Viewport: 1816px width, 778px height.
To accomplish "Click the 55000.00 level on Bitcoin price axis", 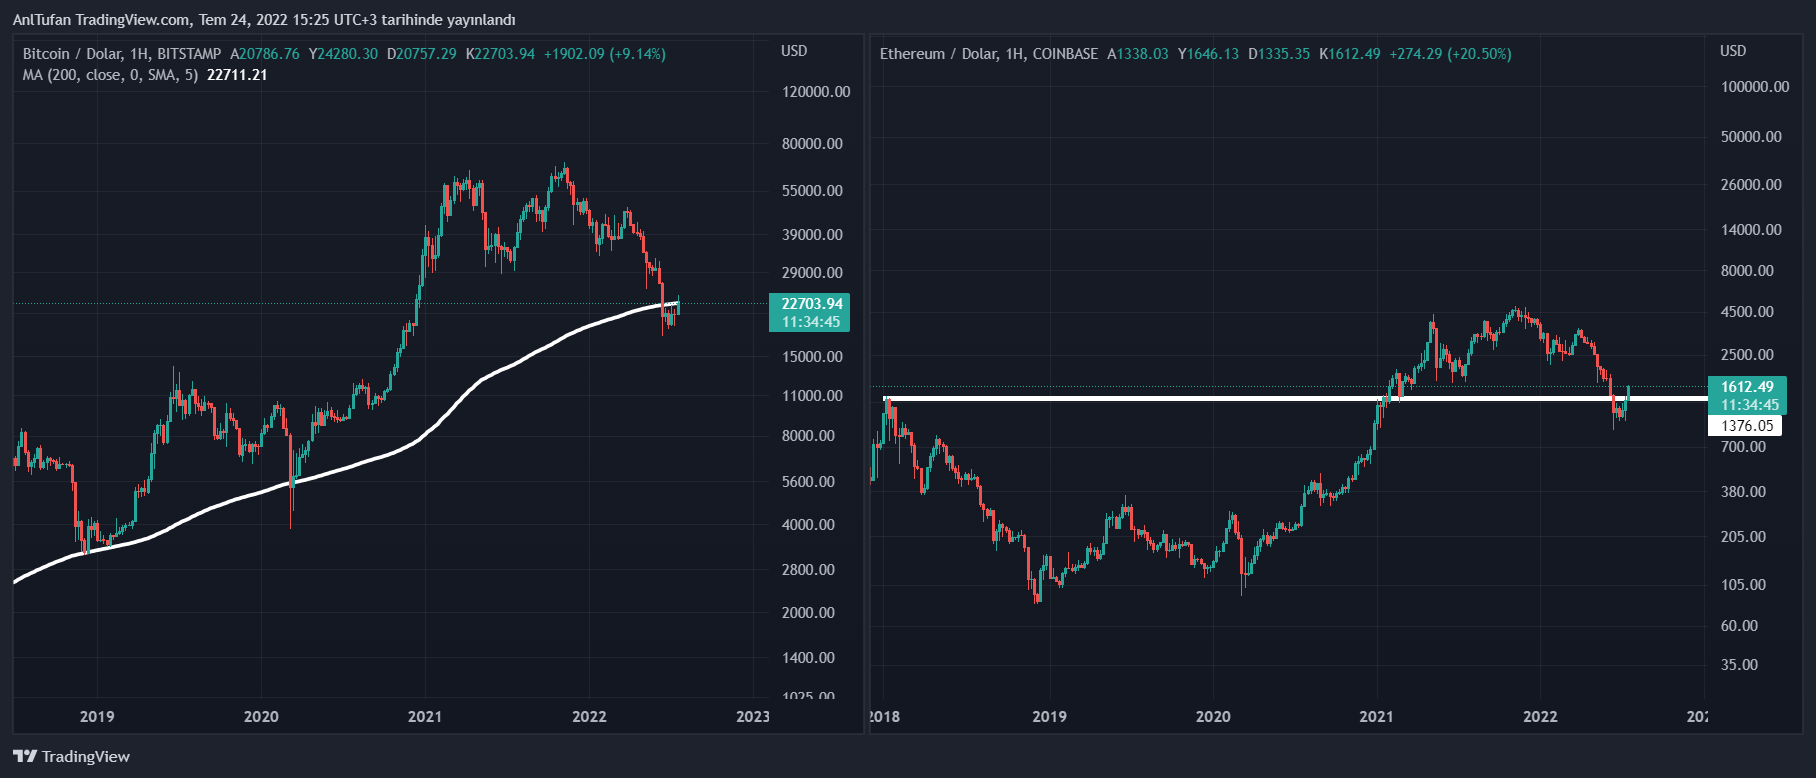I will pyautogui.click(x=812, y=191).
